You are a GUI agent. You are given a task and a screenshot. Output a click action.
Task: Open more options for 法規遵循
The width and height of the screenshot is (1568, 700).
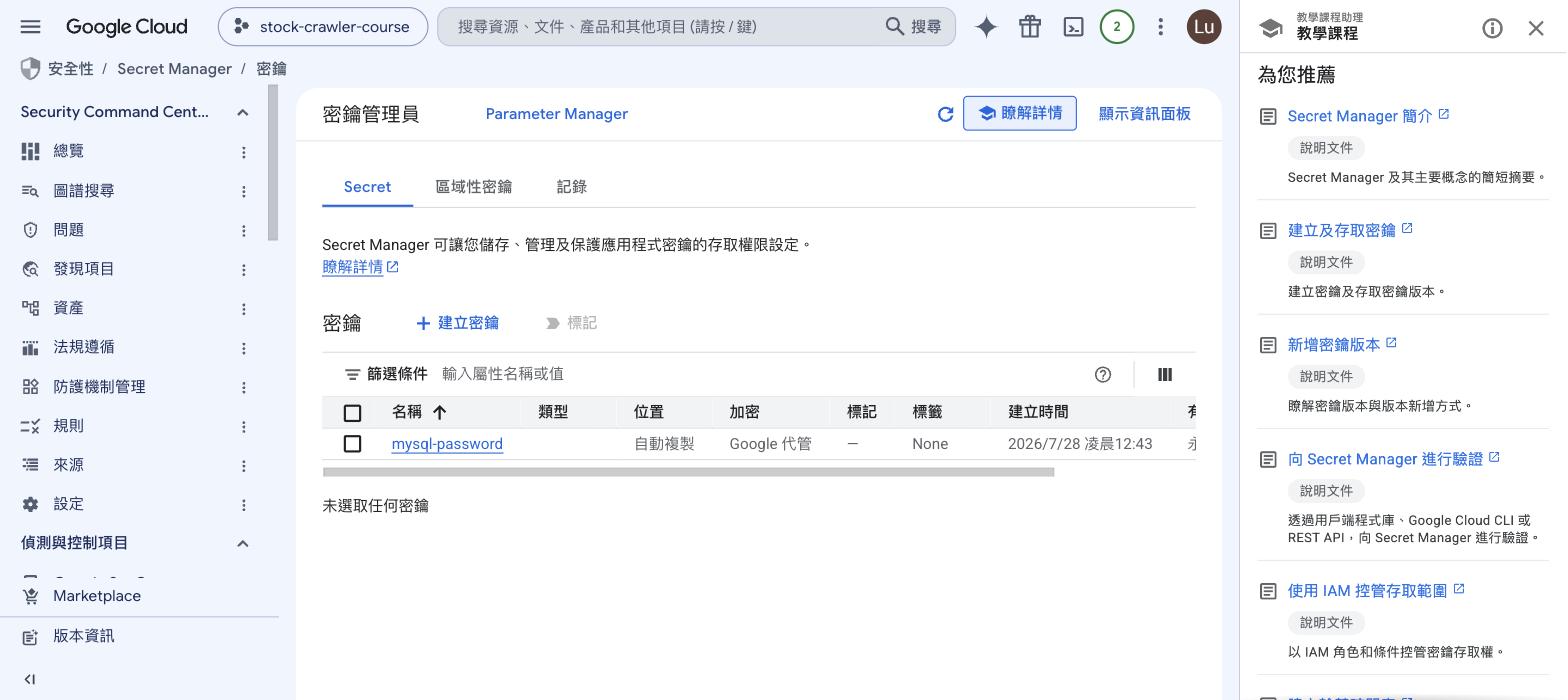click(x=243, y=348)
